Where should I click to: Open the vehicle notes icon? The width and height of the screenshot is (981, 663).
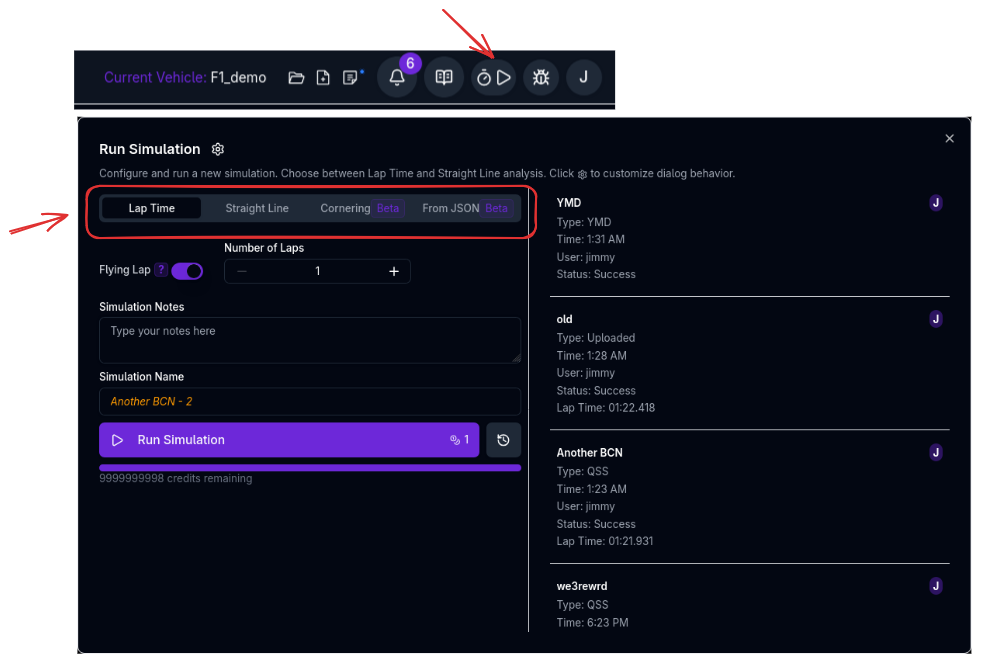[351, 78]
